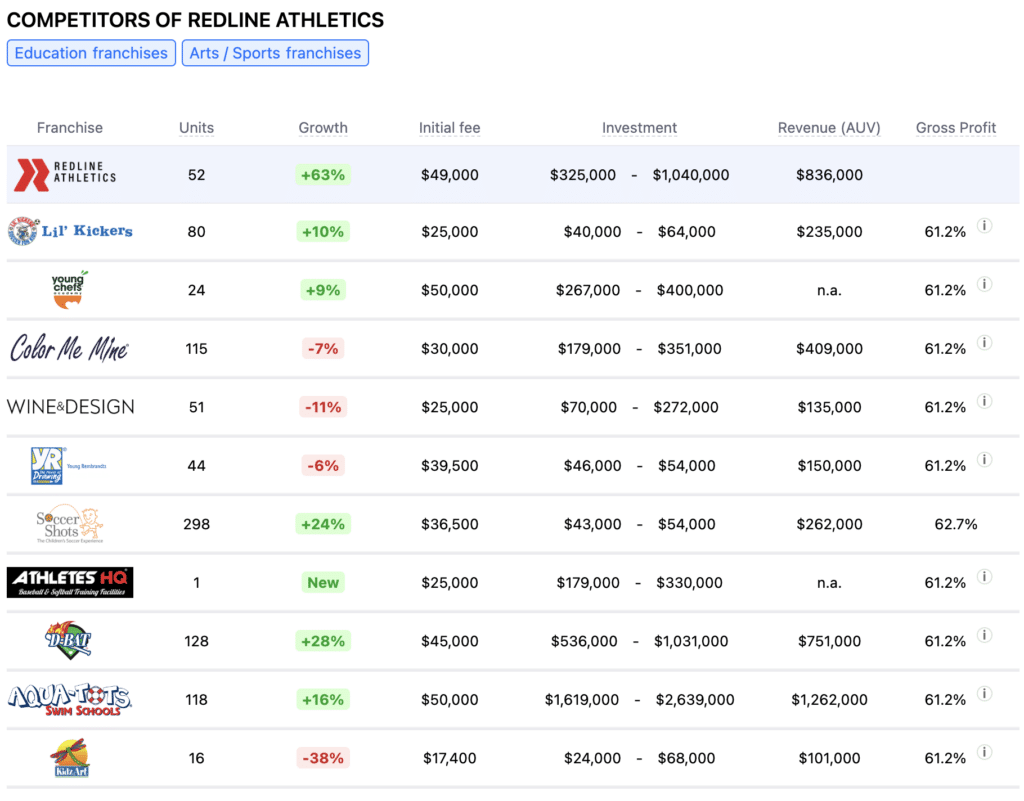This screenshot has height=801, width=1024.
Task: Click the 62.7% gross profit value
Action: 956,524
